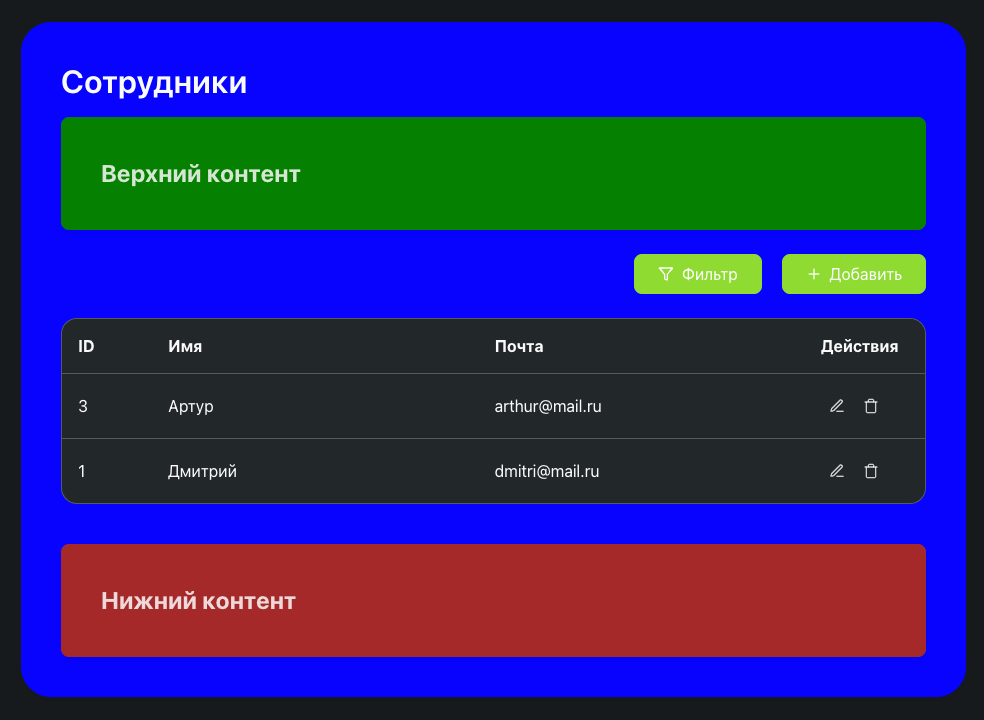
Task: Click the trash icon for Дмитрий
Action: click(871, 471)
